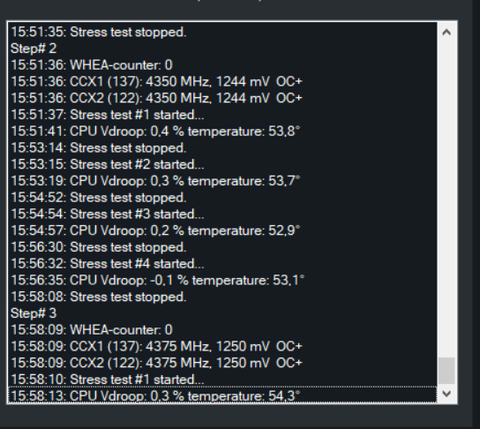Select the 15:51:35 stress test stopped line

tap(222, 32)
